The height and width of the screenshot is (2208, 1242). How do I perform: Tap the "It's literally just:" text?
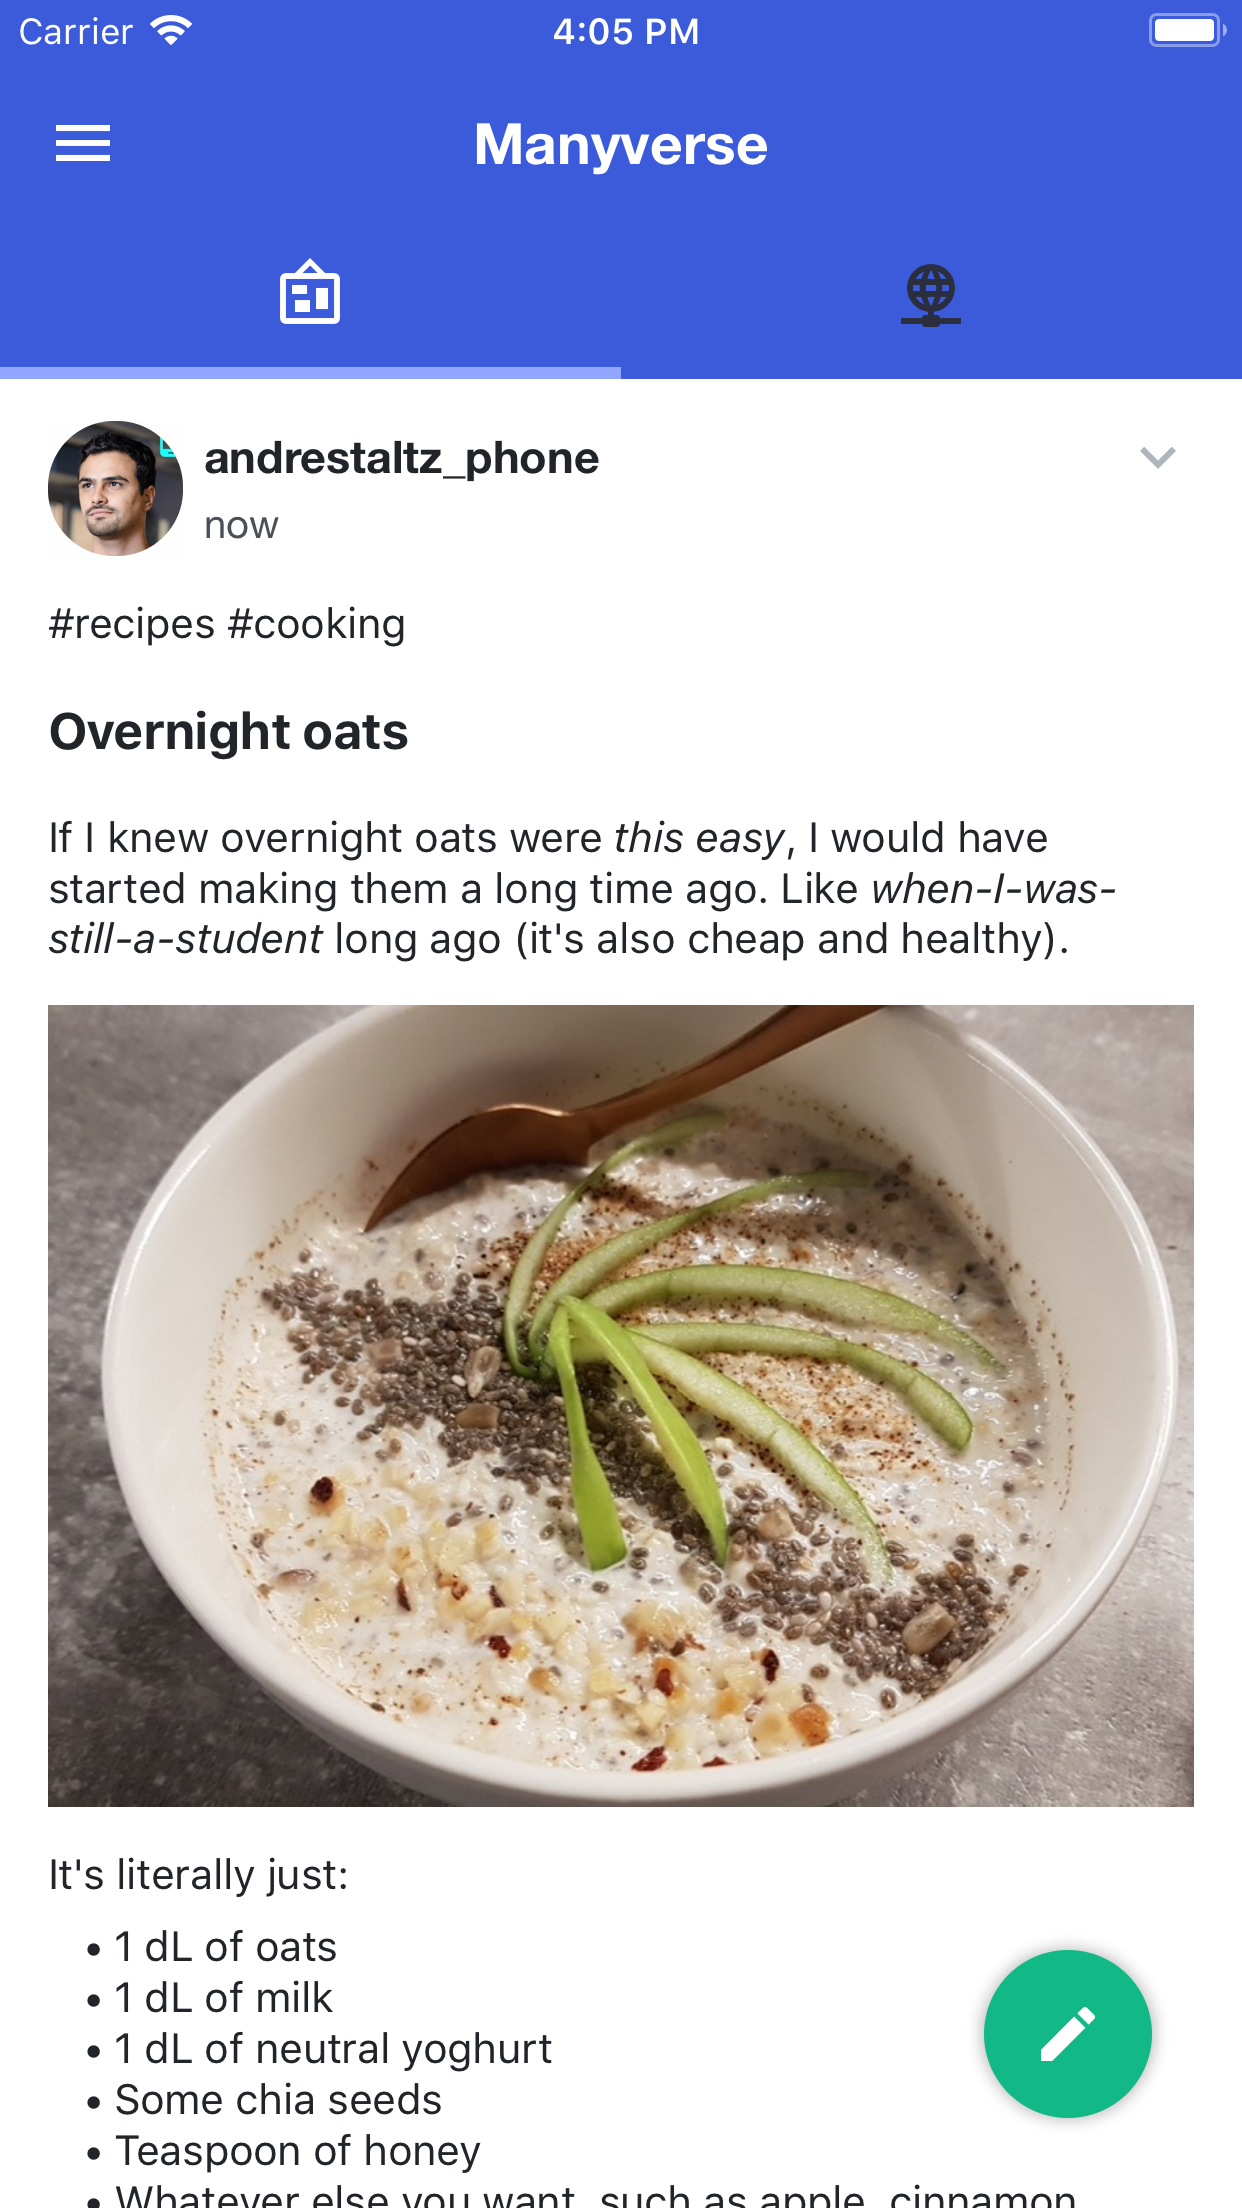(198, 1875)
